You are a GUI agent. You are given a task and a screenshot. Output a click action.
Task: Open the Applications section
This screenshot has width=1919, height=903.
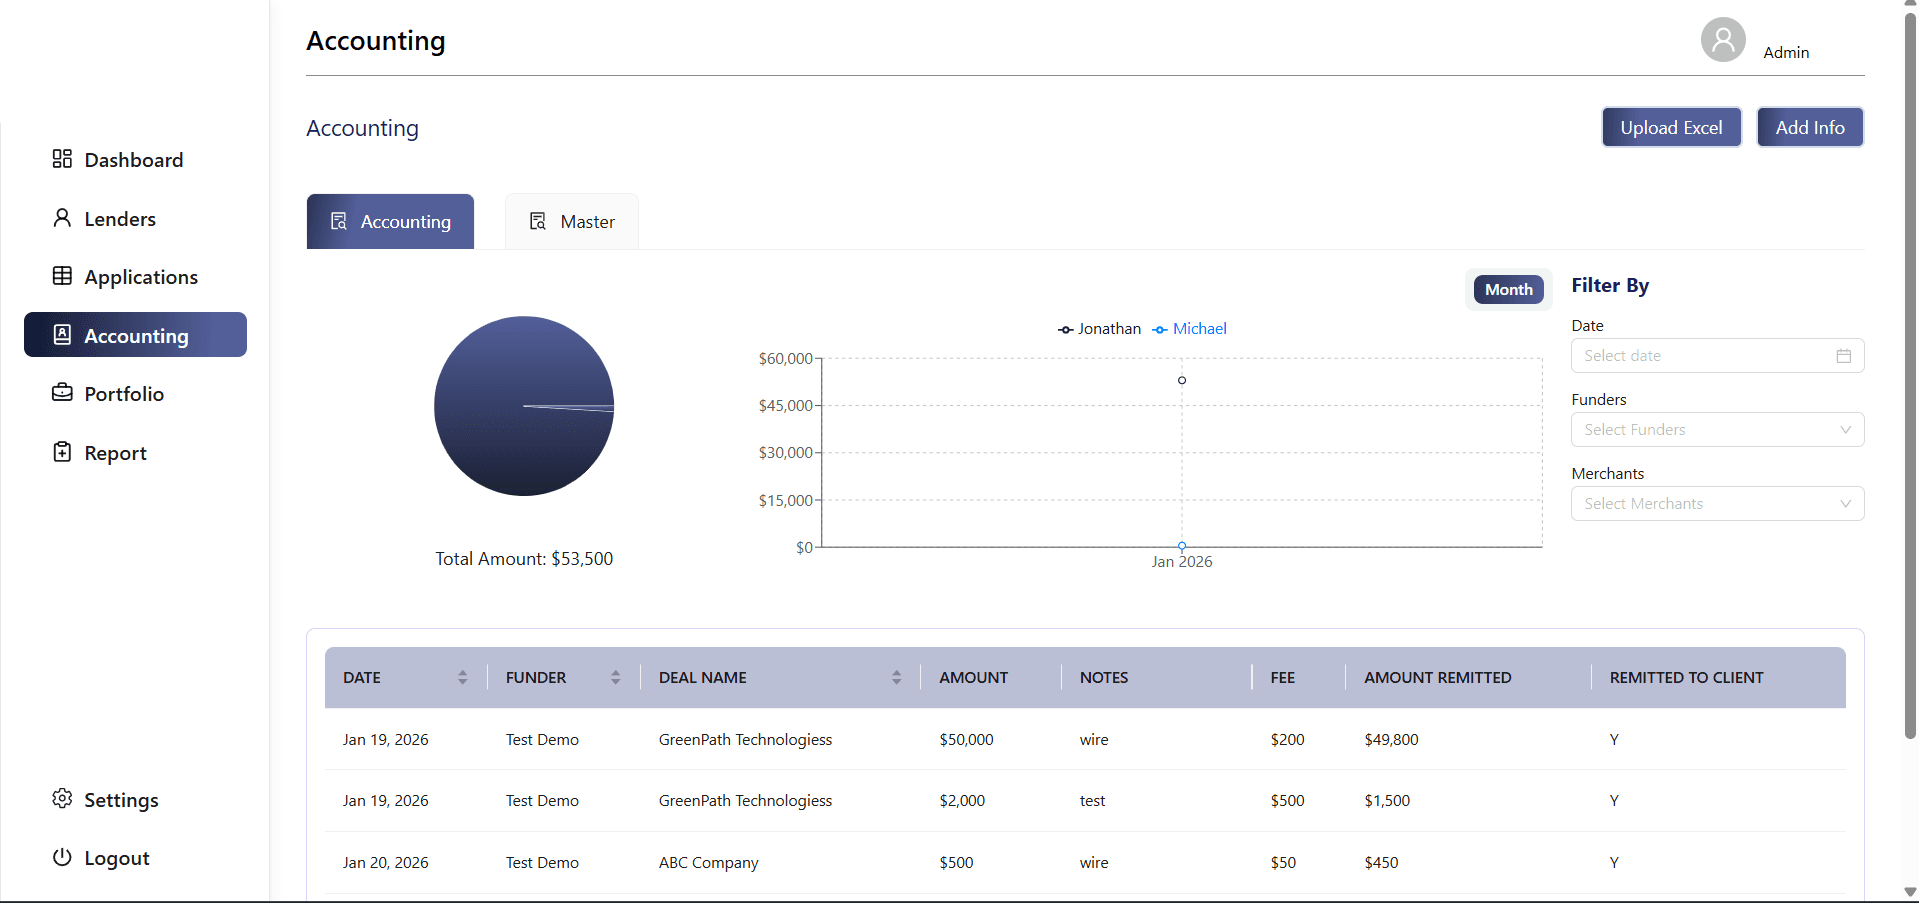pos(135,277)
